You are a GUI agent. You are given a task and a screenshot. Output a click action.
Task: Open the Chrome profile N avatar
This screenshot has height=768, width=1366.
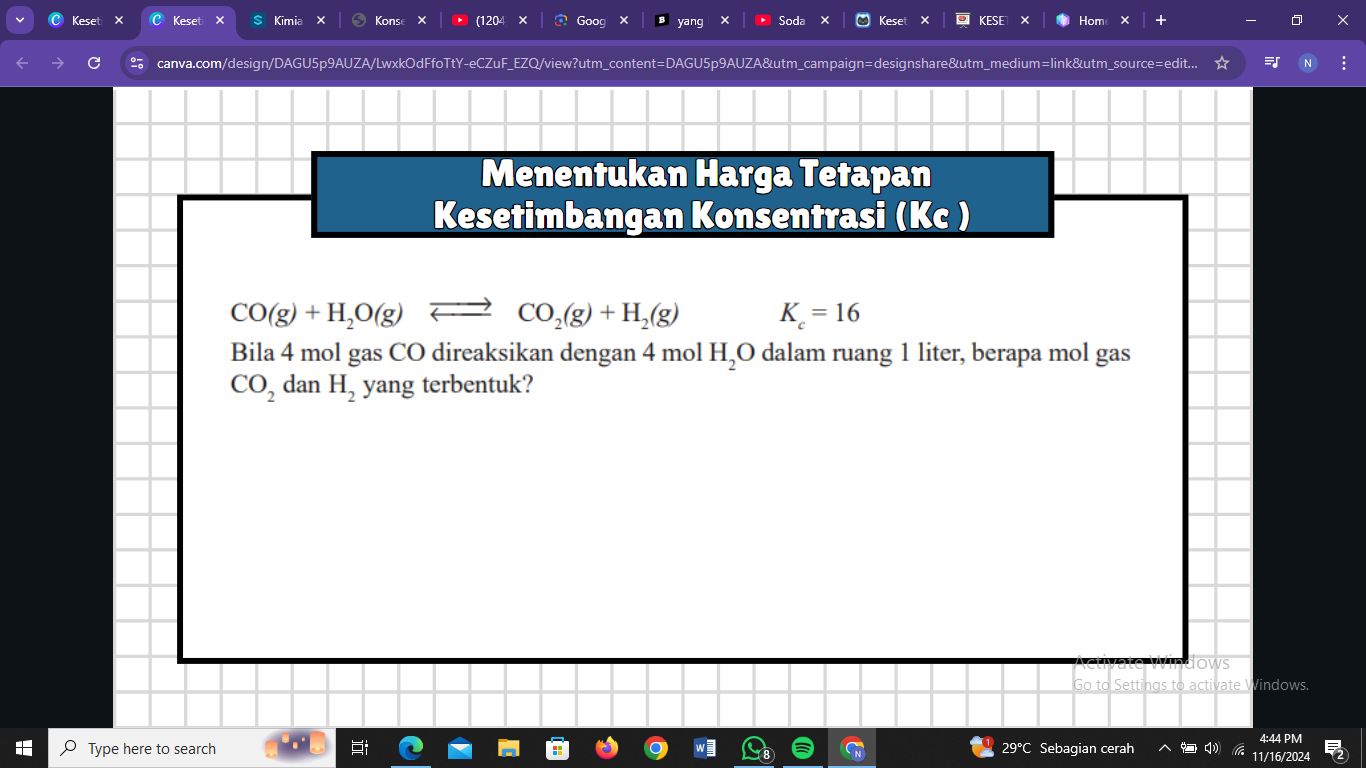(1308, 63)
